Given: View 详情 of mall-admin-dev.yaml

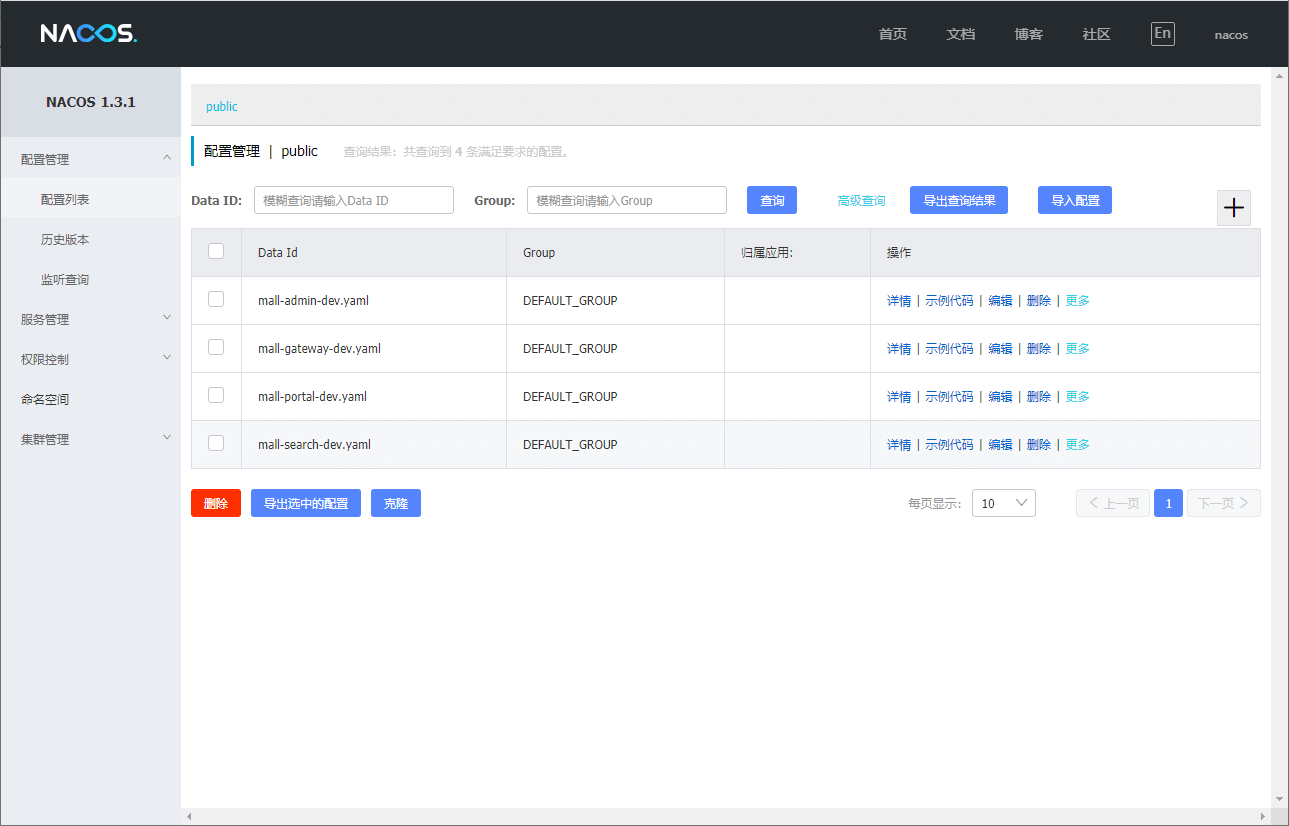Looking at the screenshot, I should [899, 301].
